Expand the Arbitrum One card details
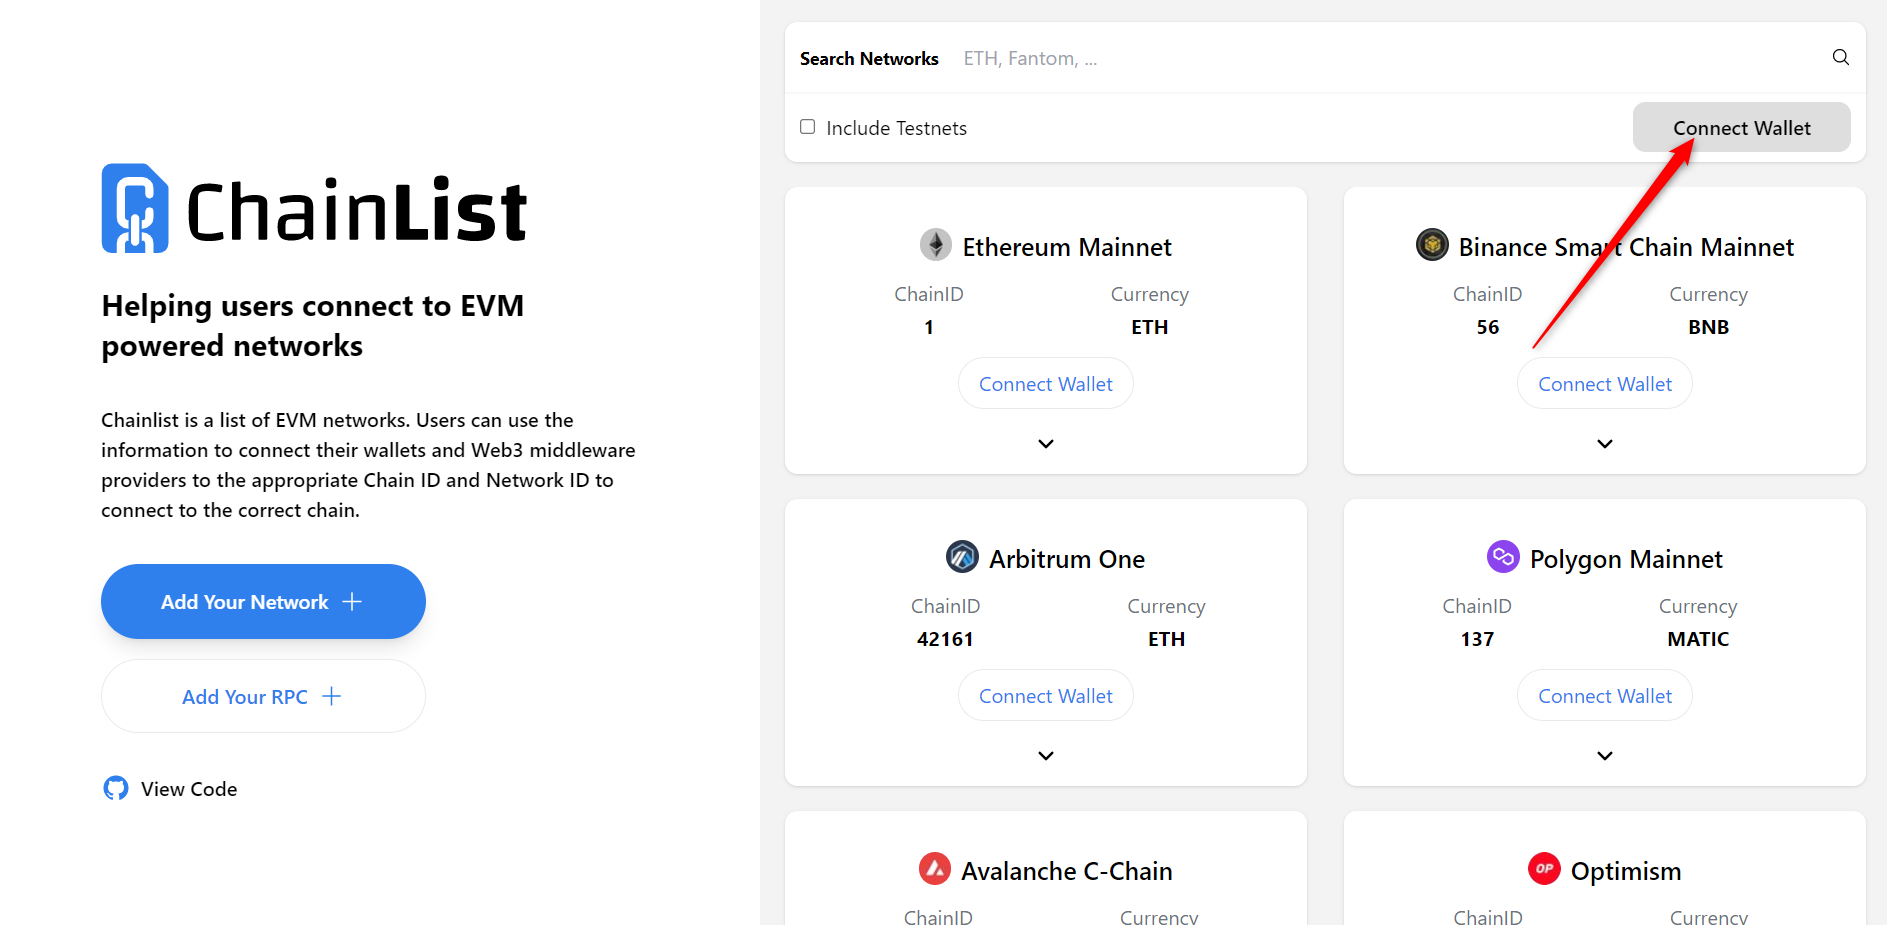1887x925 pixels. [1046, 756]
